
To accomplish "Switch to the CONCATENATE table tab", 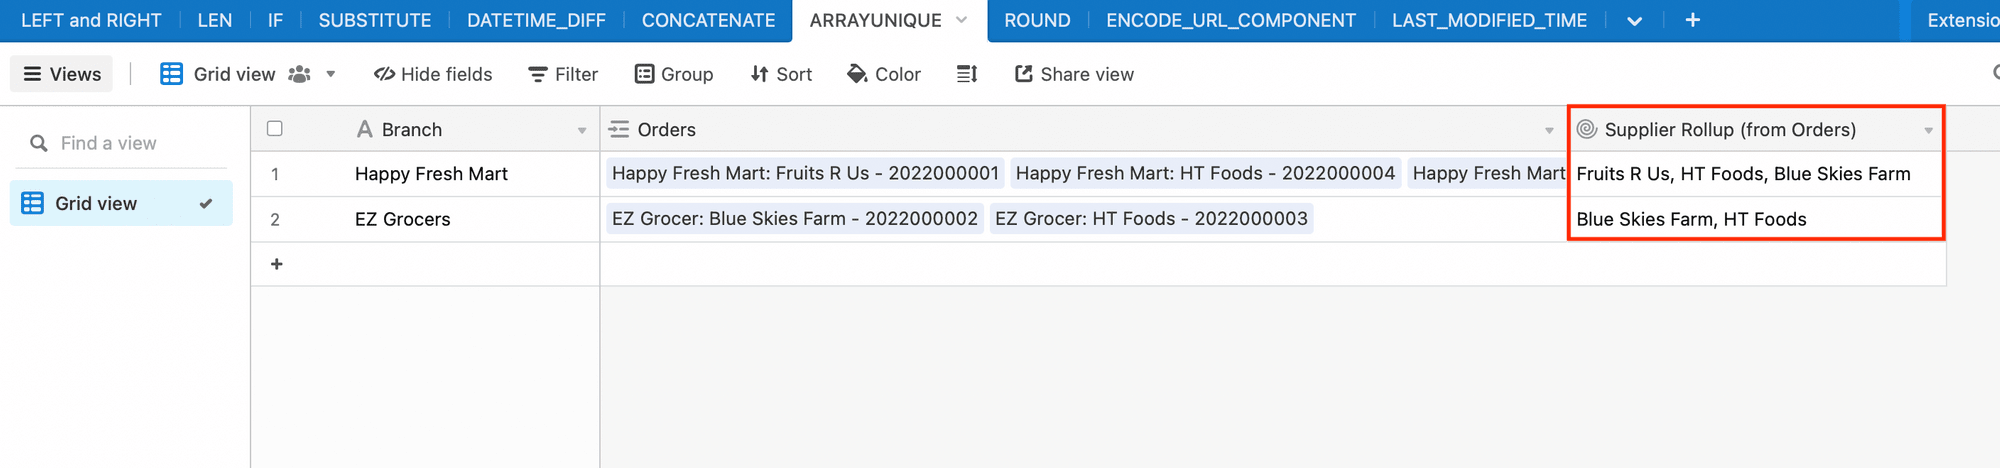I will tap(708, 20).
